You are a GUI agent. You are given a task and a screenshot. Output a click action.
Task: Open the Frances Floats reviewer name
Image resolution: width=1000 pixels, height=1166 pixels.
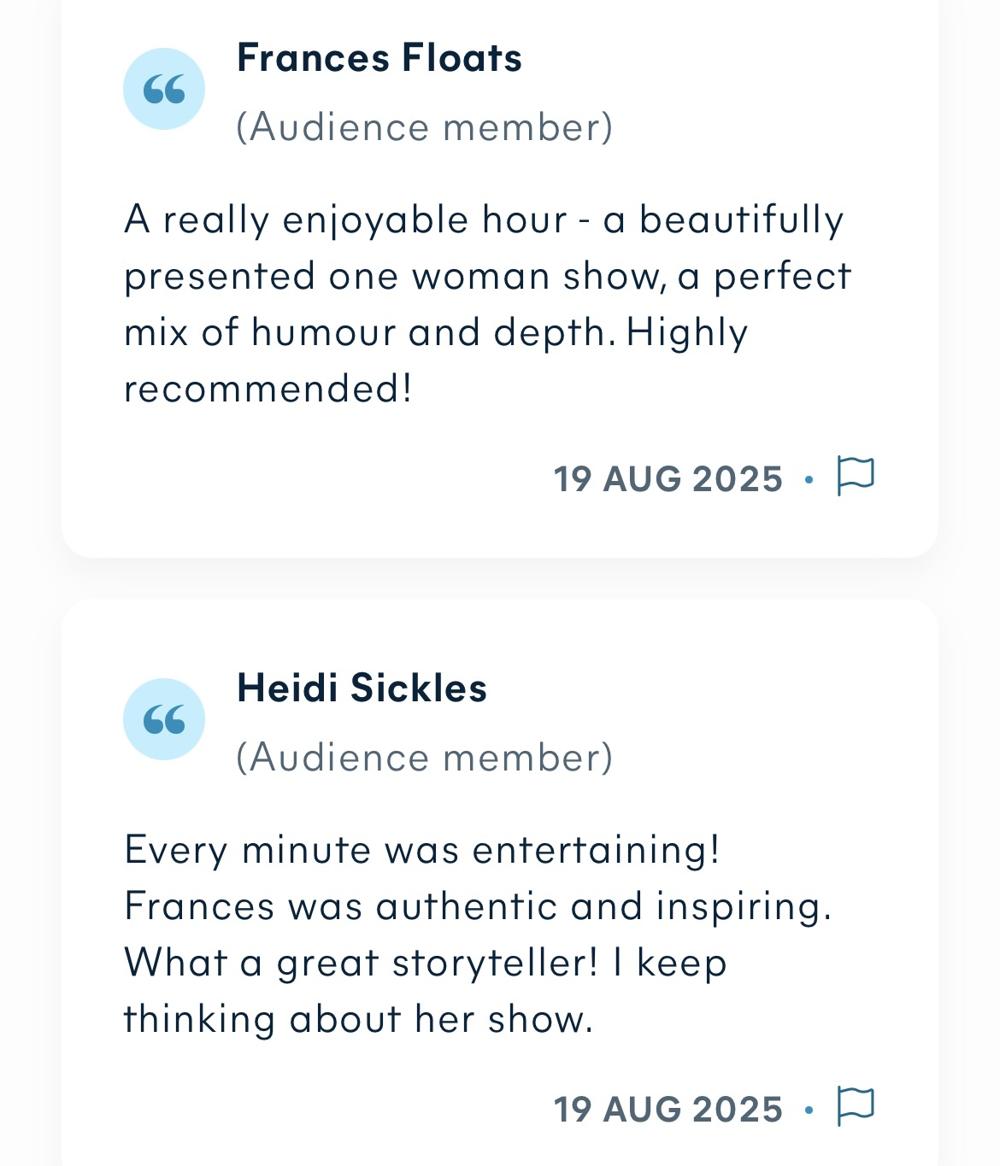379,58
